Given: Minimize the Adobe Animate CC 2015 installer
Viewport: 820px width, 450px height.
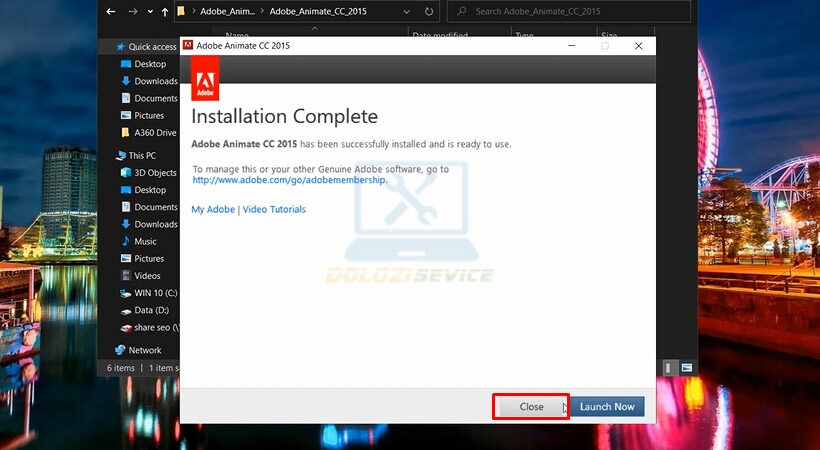Looking at the screenshot, I should 572,46.
